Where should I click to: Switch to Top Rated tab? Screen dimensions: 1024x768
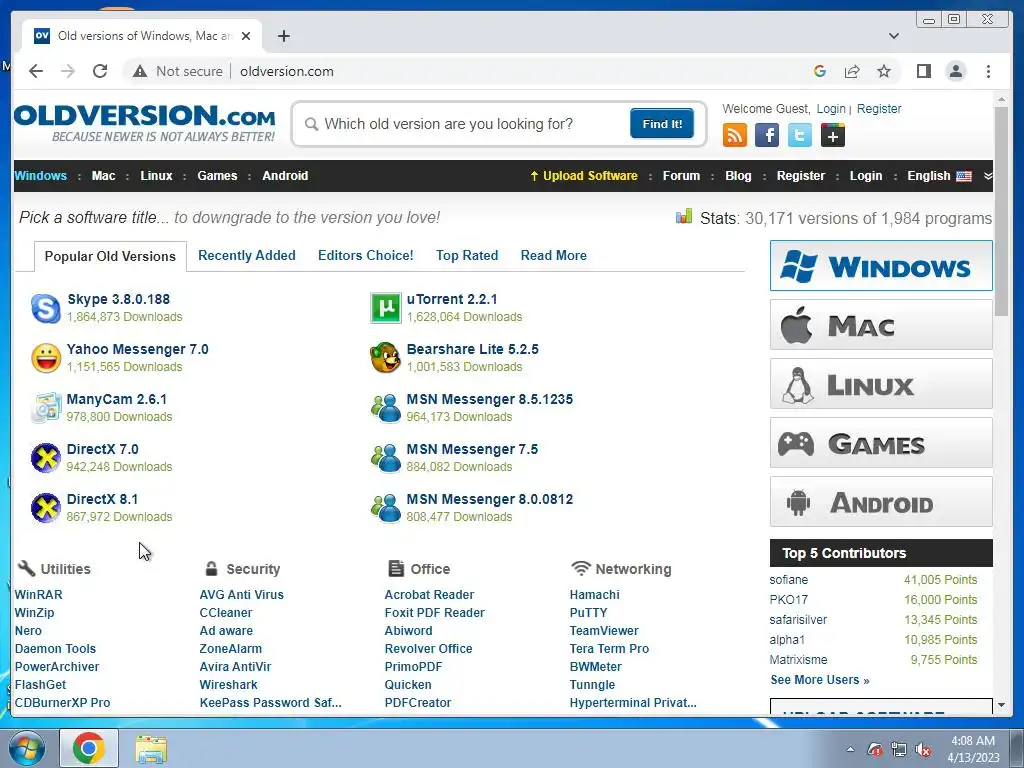(x=467, y=255)
